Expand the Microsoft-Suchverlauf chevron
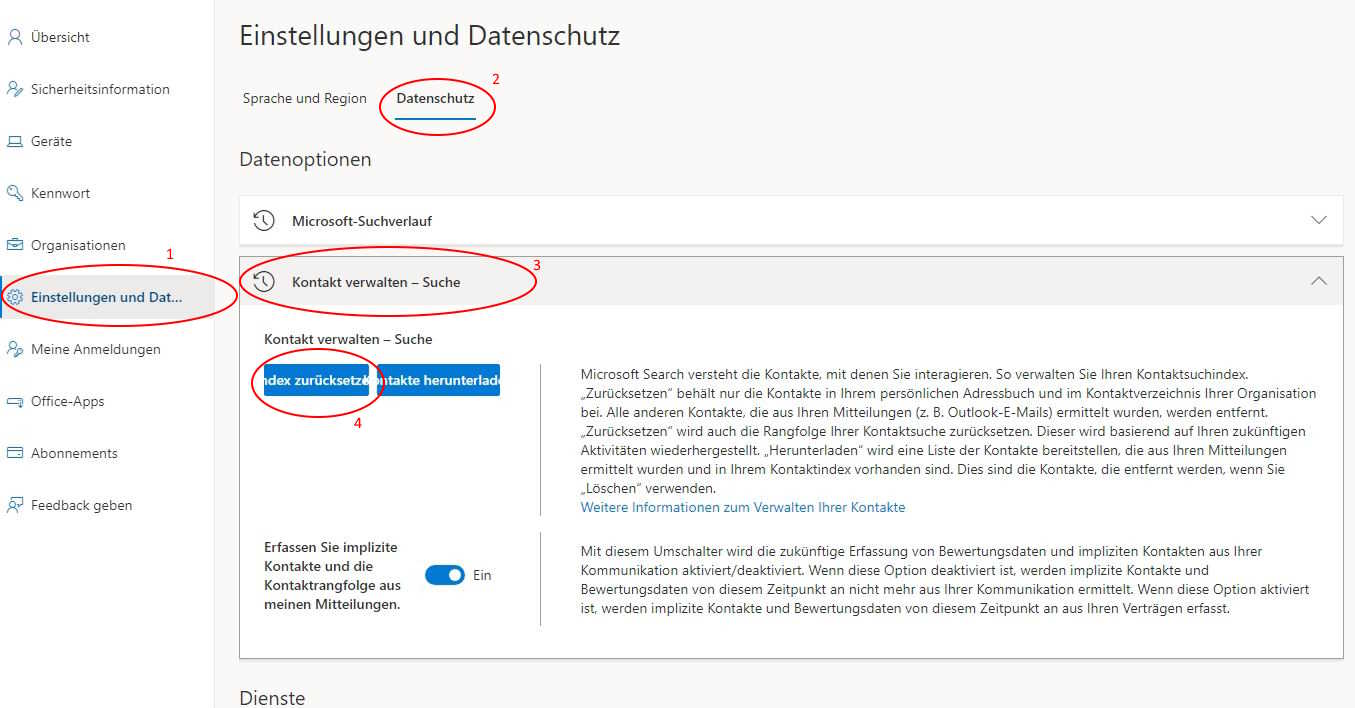This screenshot has height=708, width=1355. click(x=1318, y=220)
